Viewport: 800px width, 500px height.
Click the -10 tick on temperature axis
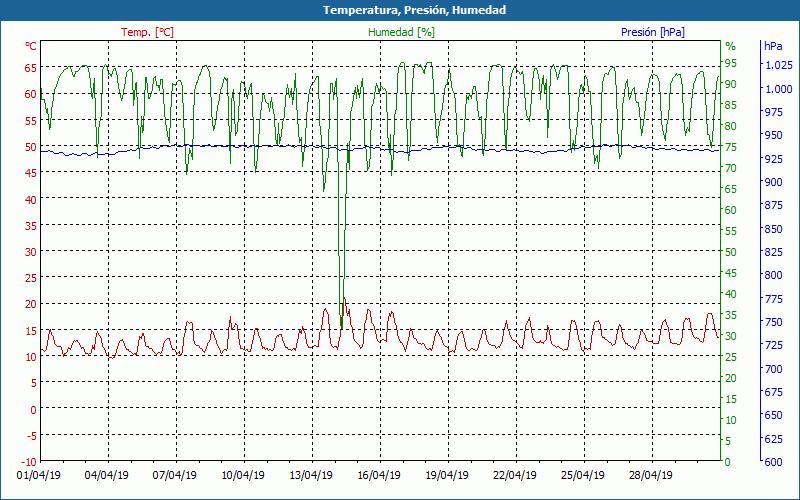coord(29,462)
